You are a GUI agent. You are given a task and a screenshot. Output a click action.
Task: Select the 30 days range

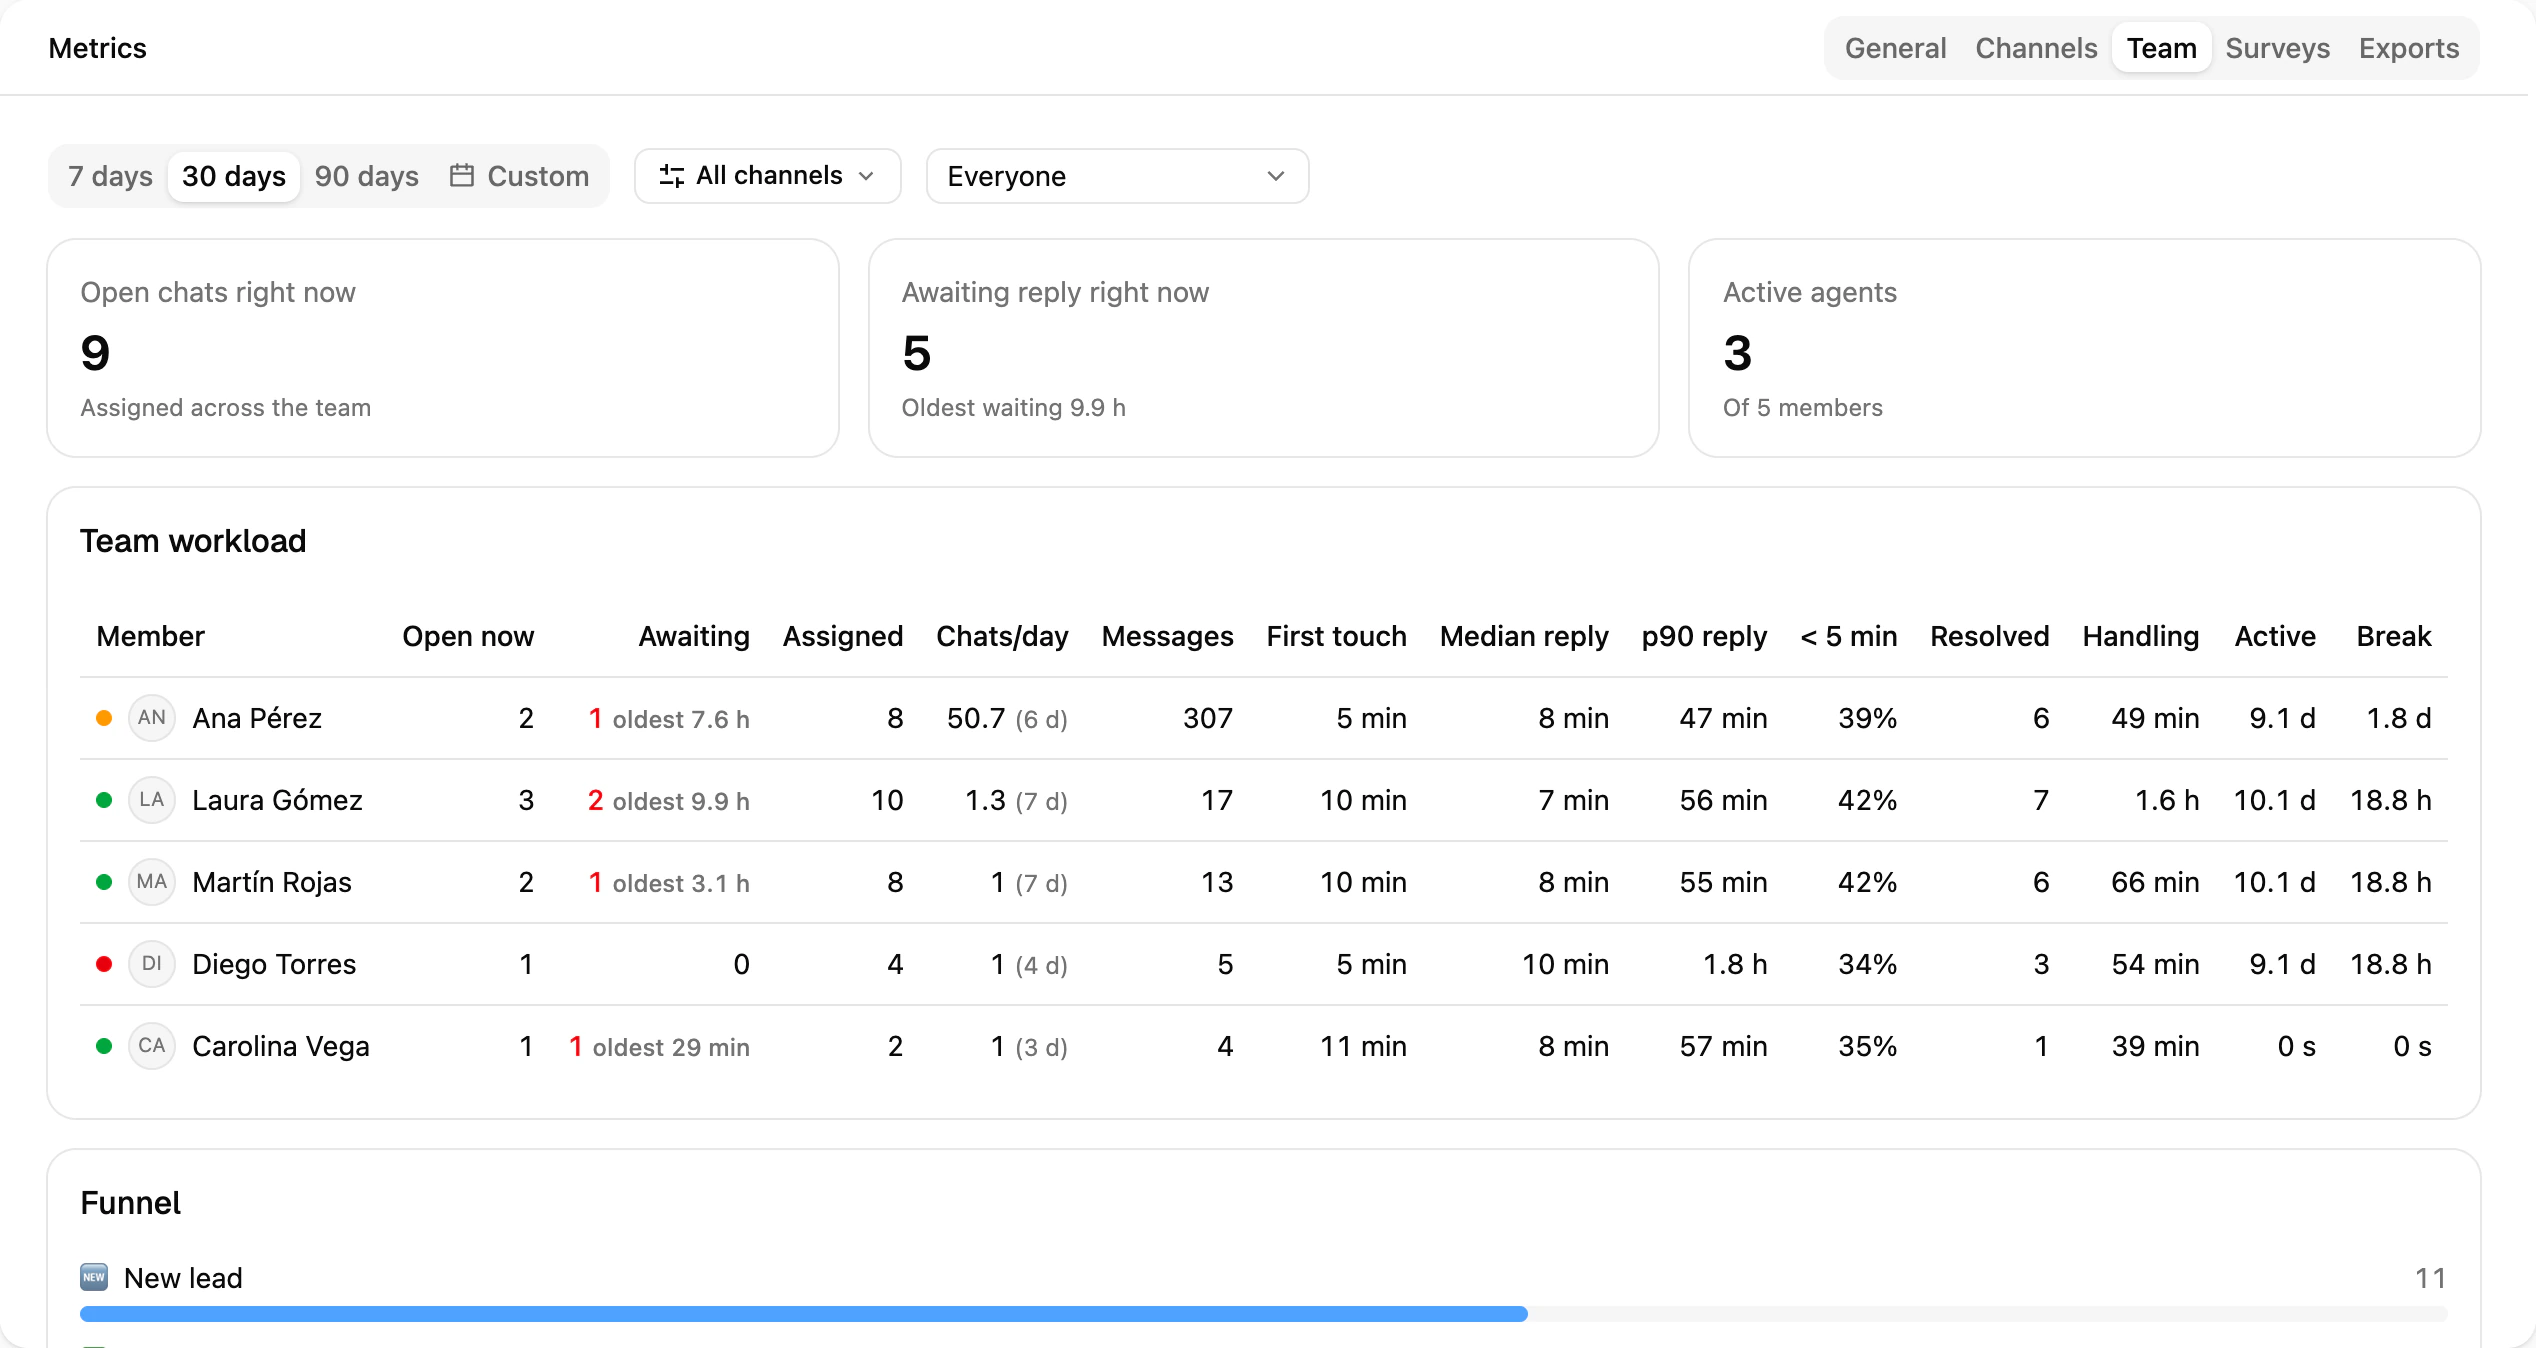click(x=234, y=176)
